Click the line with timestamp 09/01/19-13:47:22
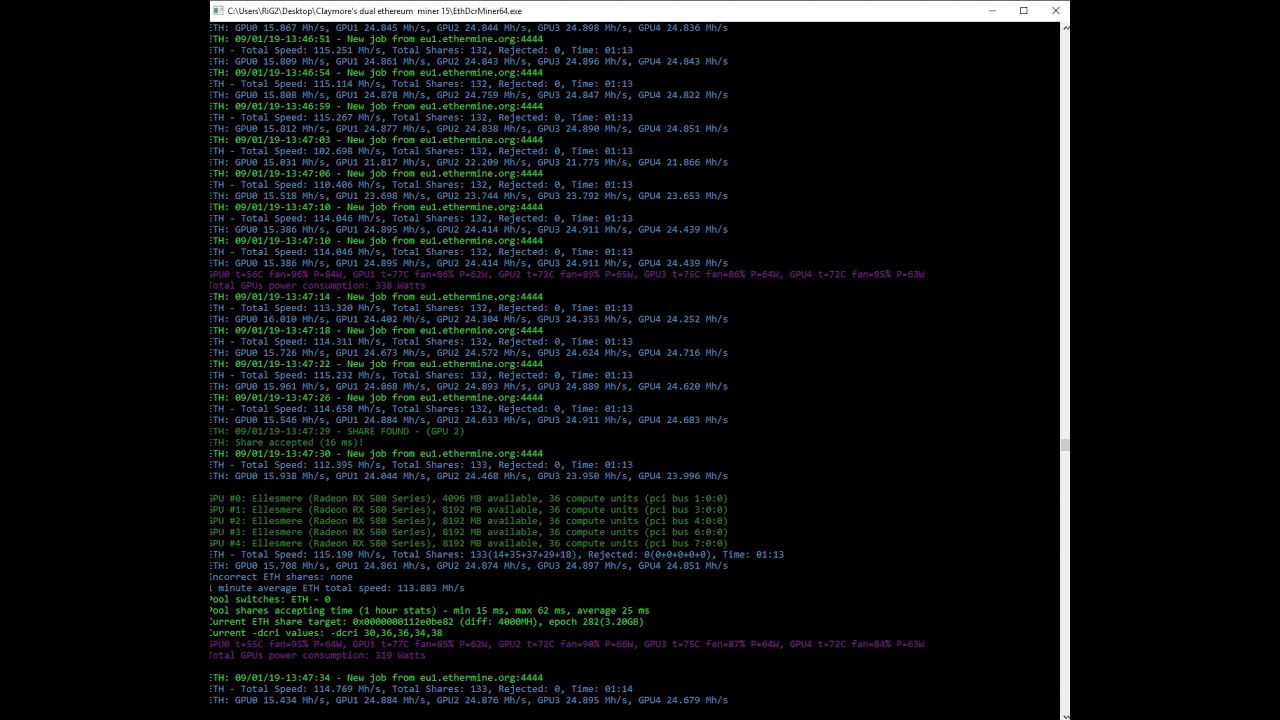The height and width of the screenshot is (720, 1280). point(377,364)
